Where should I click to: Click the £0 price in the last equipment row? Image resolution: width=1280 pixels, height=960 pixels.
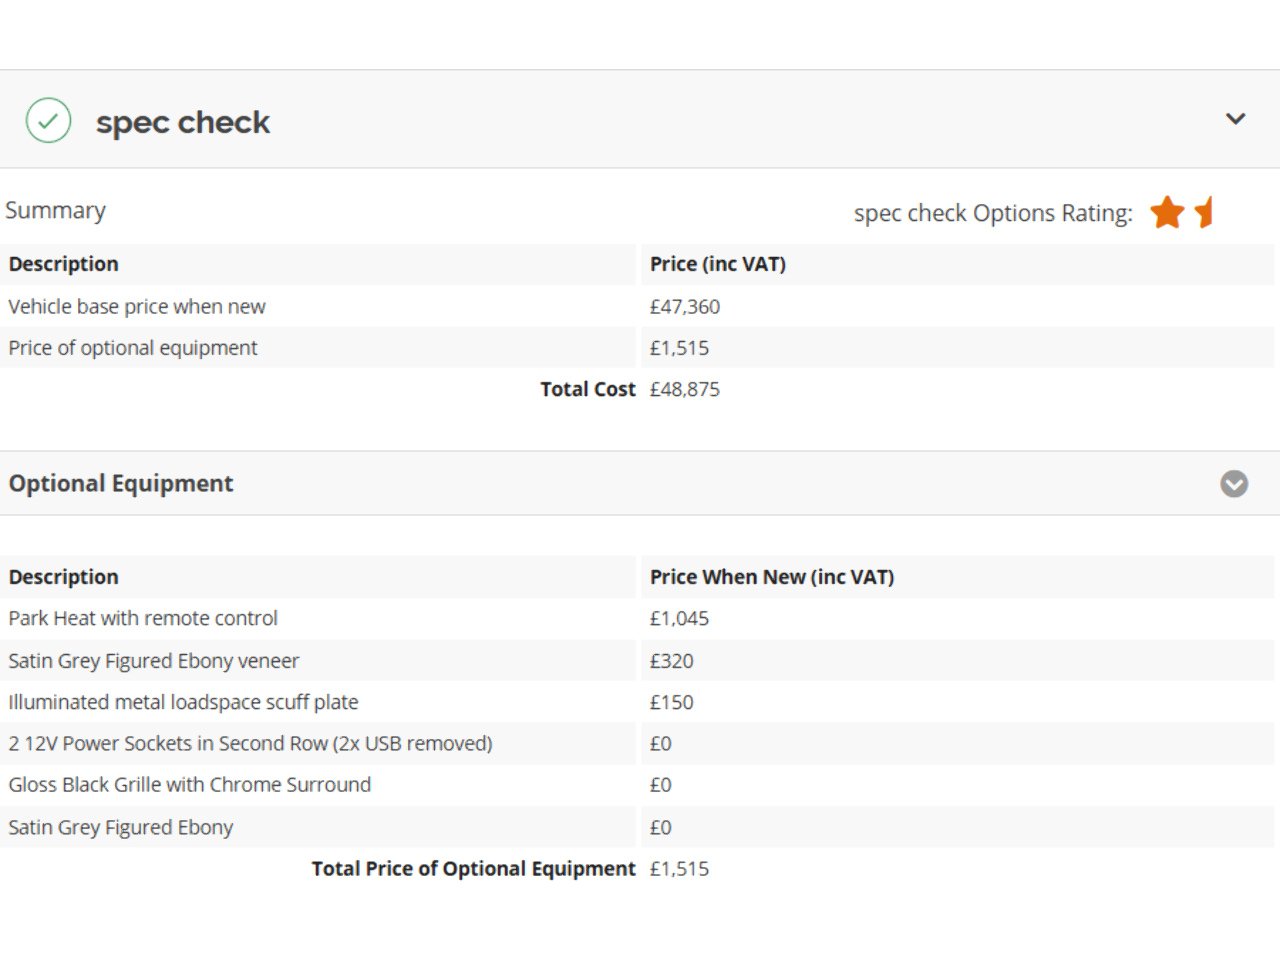661,827
